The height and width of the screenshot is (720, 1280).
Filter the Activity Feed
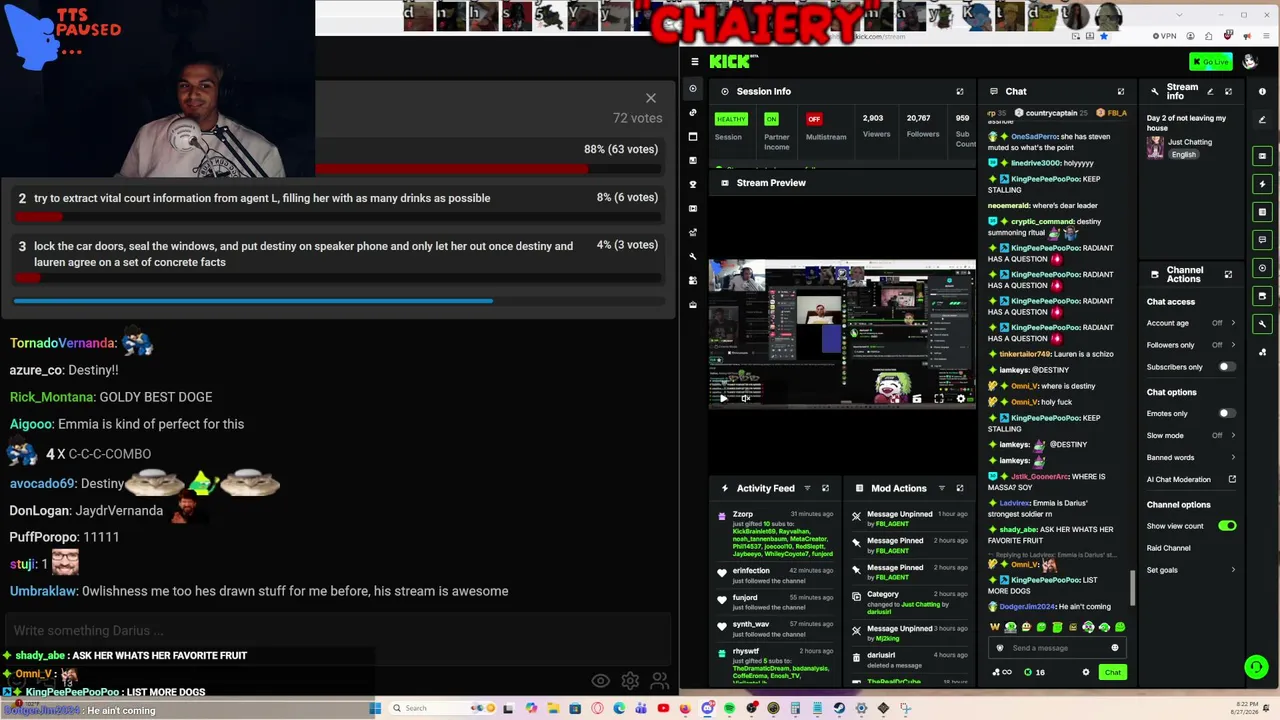(x=807, y=489)
